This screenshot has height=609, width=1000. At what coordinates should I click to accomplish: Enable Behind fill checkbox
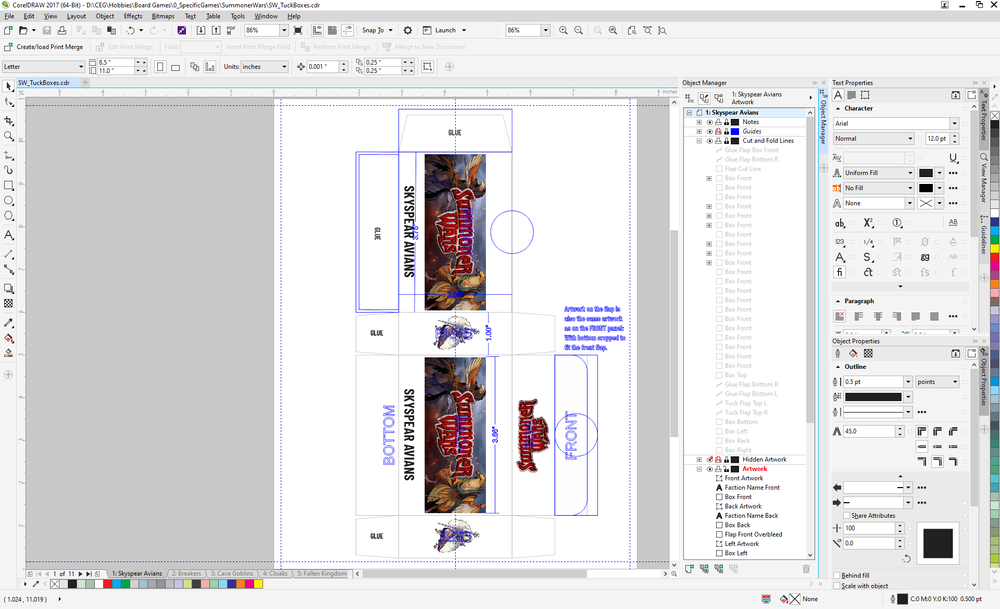click(x=837, y=575)
